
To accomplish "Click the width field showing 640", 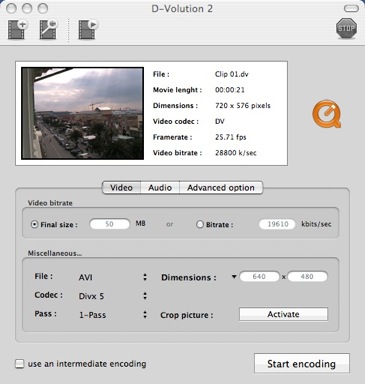I will (260, 277).
